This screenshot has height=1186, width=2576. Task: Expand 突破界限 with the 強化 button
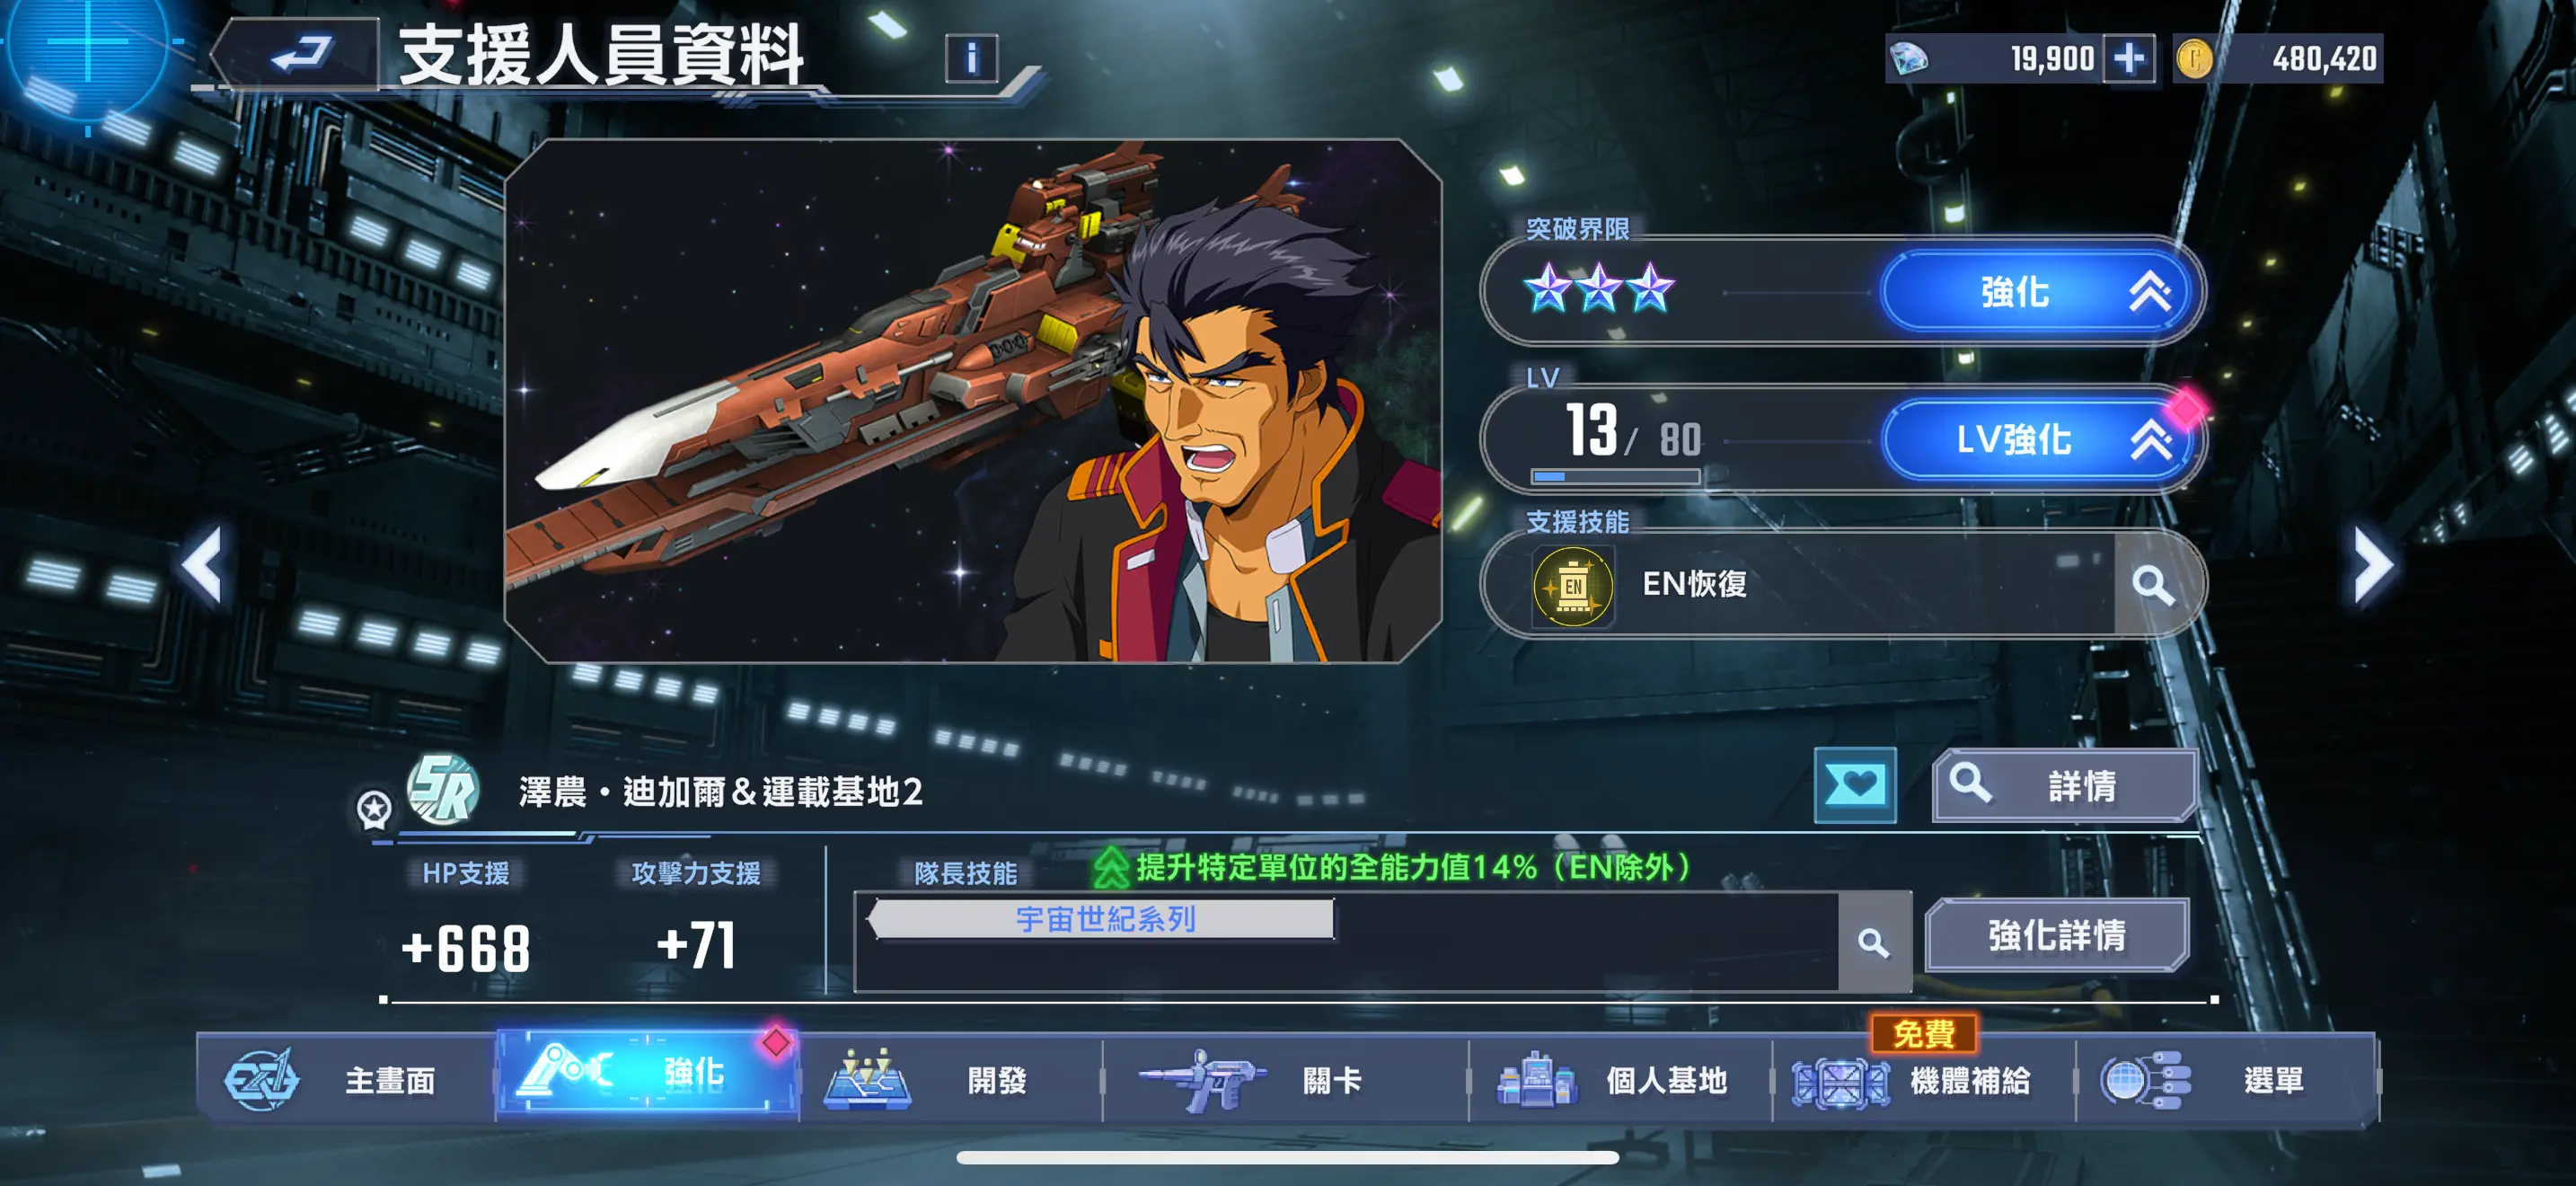2040,292
